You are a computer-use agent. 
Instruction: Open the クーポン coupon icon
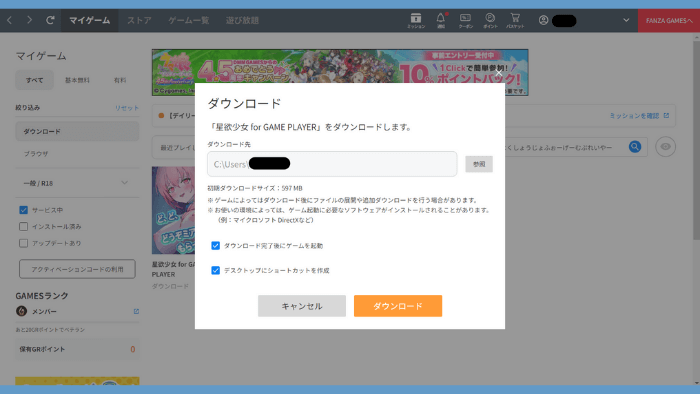[x=465, y=21]
